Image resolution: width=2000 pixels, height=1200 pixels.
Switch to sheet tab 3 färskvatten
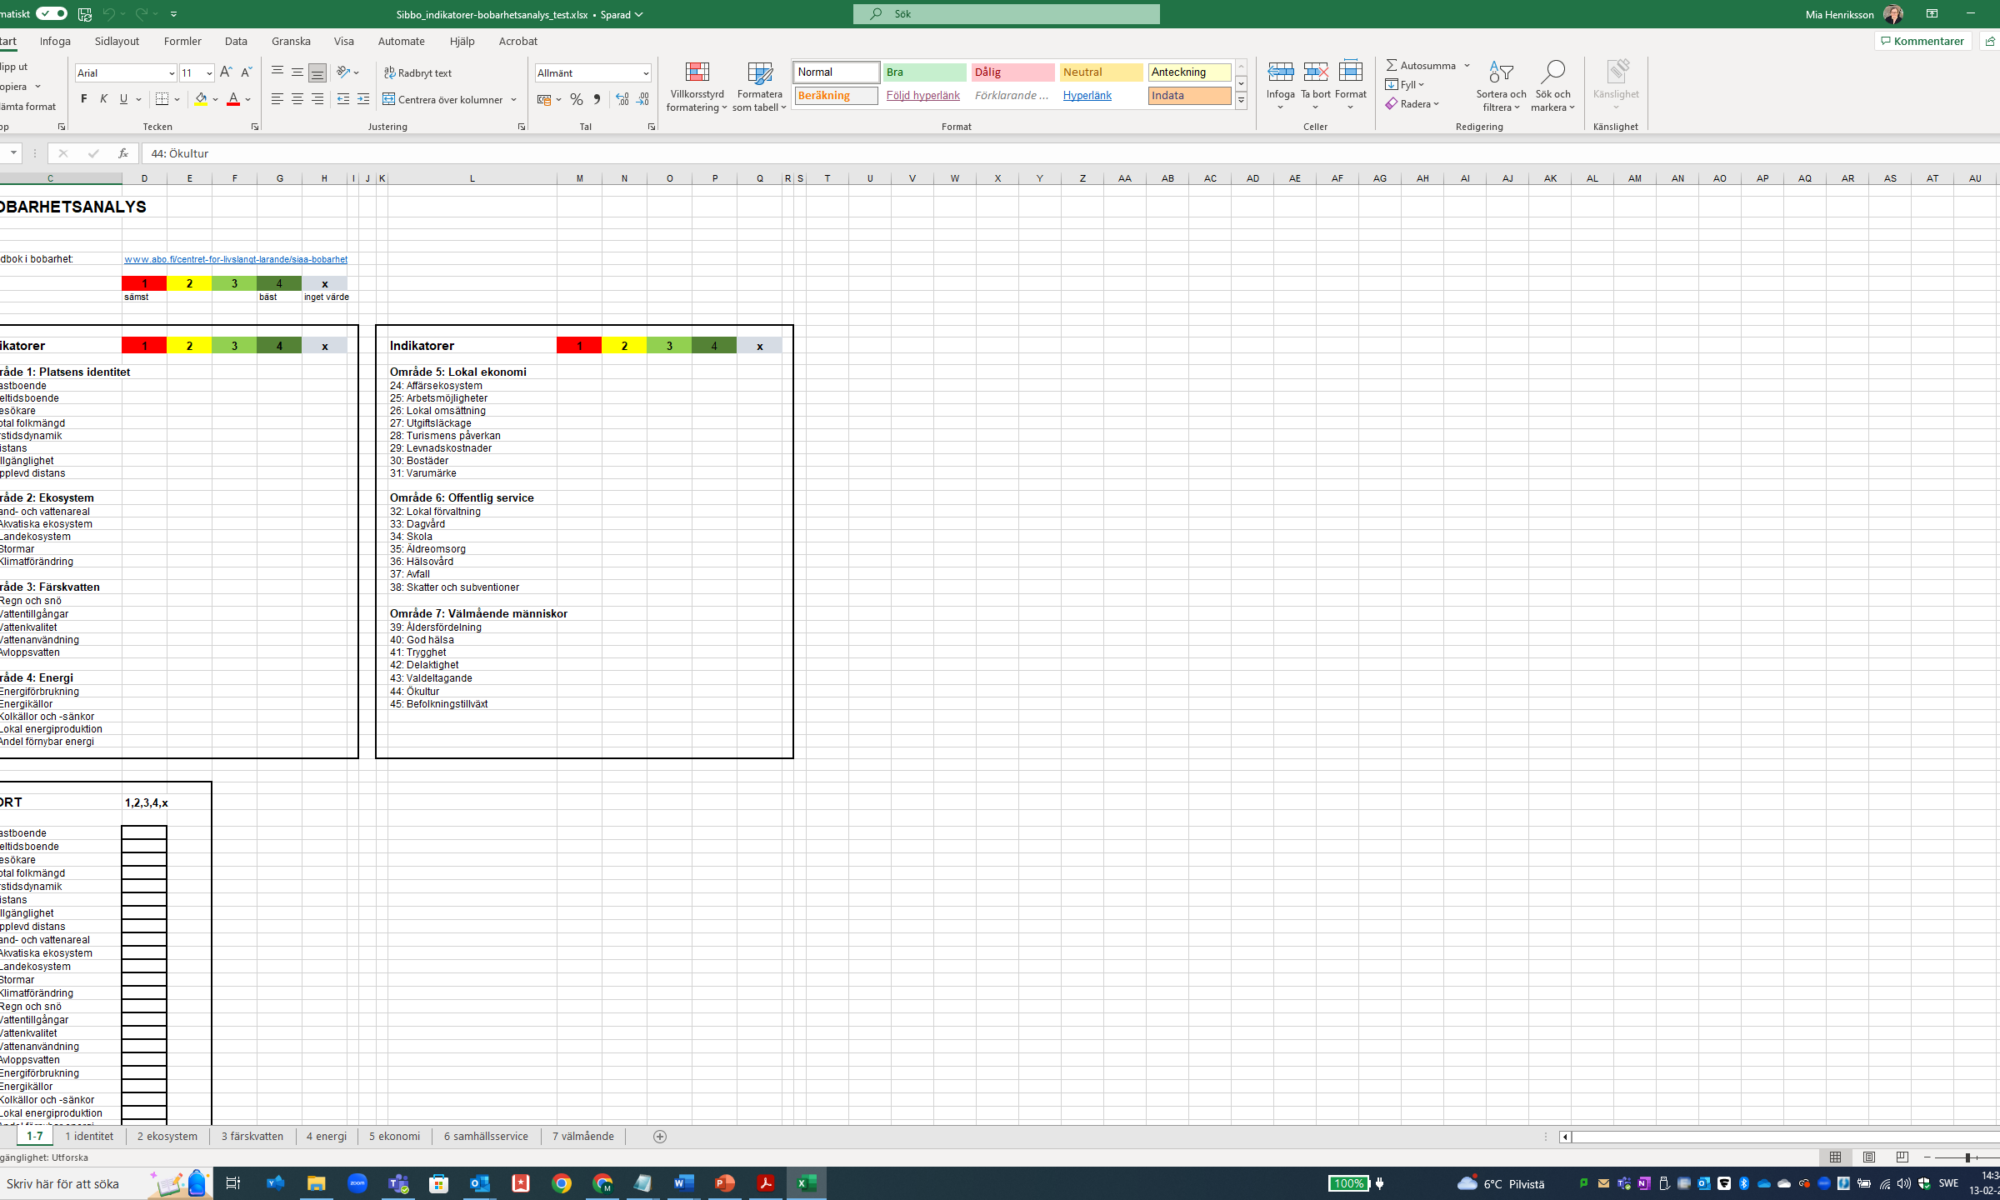252,1136
